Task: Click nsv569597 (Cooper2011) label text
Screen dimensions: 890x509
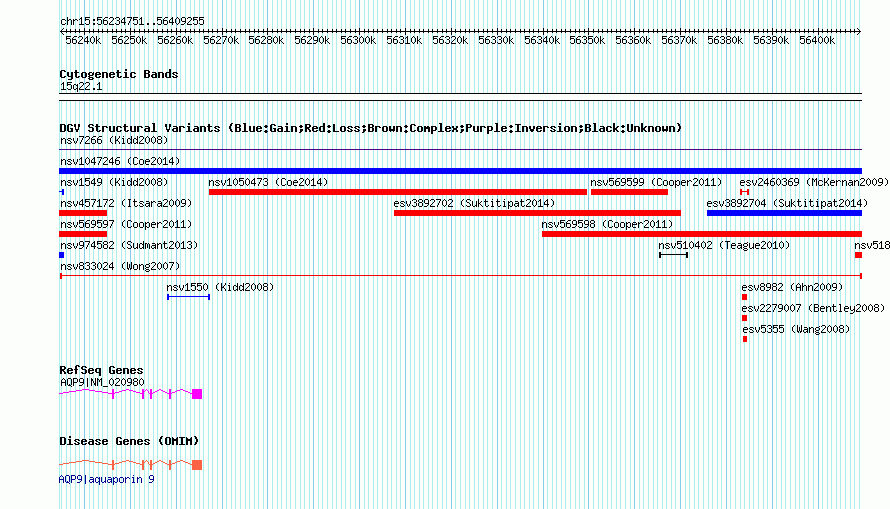Action: pos(126,224)
